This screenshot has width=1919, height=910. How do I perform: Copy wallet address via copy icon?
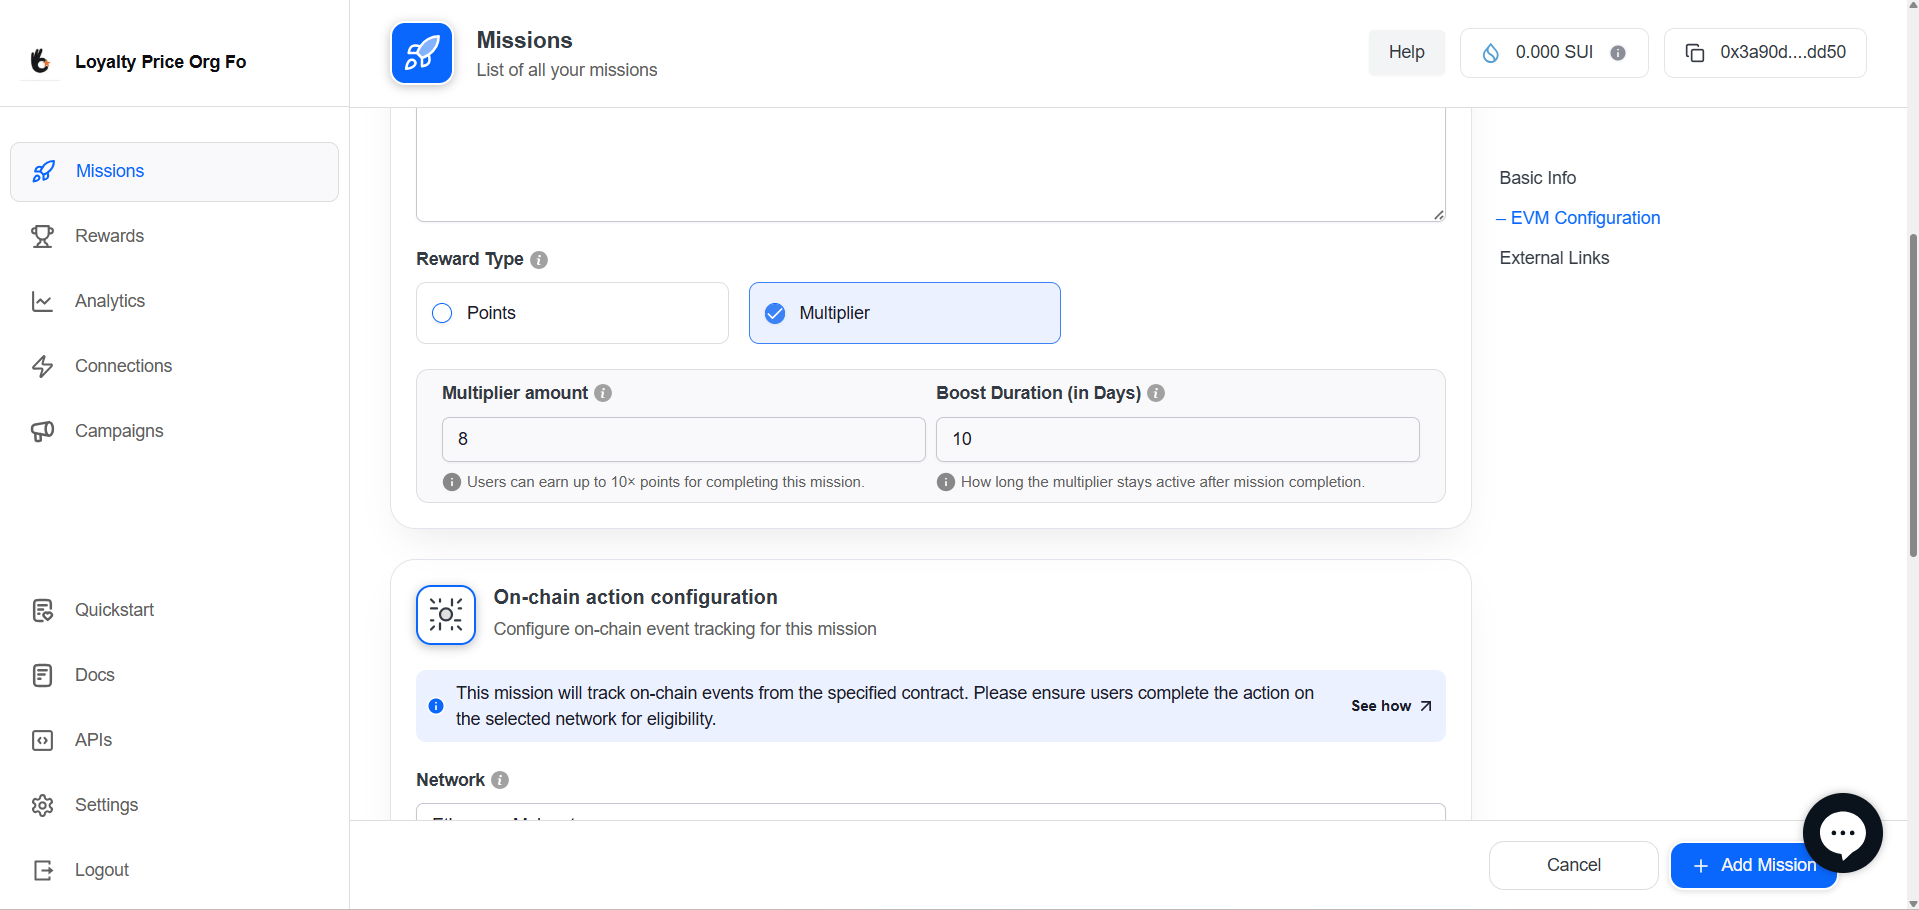(1695, 53)
